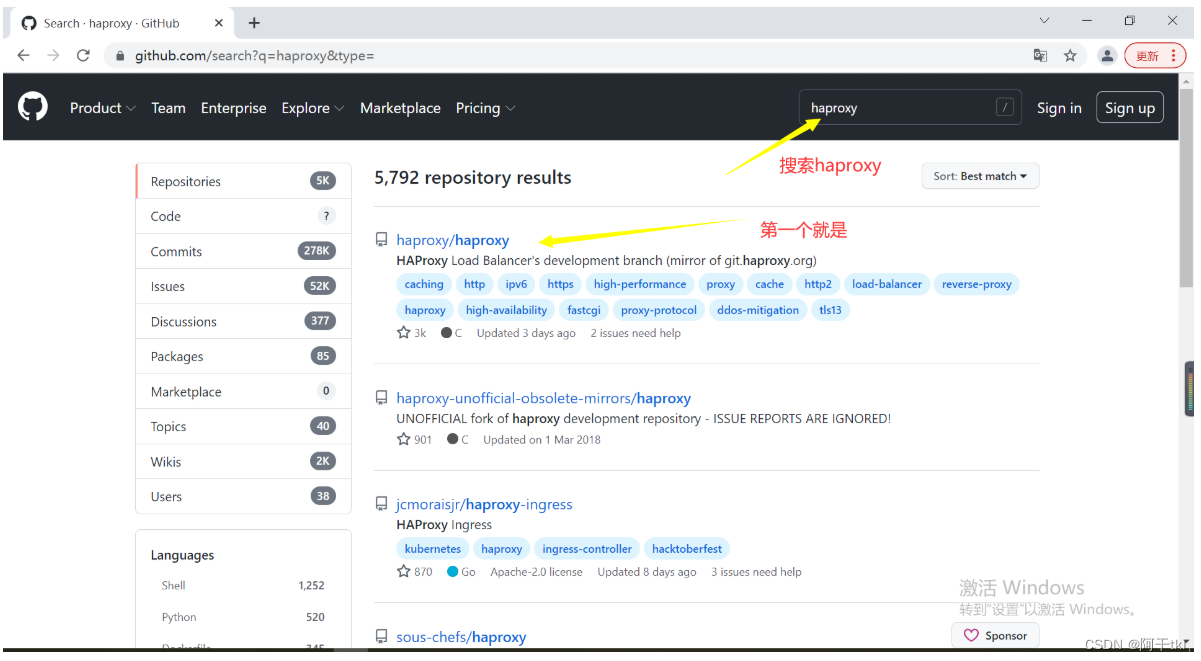Click 2 issues need help link
Image resolution: width=1201 pixels, height=661 pixels.
point(636,333)
